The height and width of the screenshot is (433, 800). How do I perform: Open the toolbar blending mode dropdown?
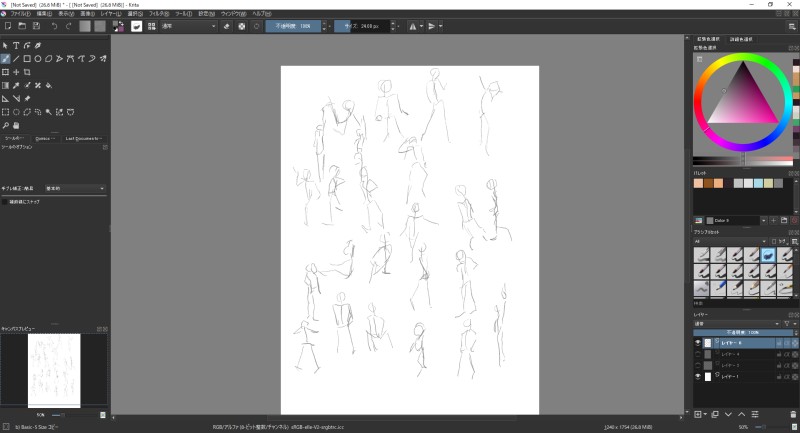(188, 26)
